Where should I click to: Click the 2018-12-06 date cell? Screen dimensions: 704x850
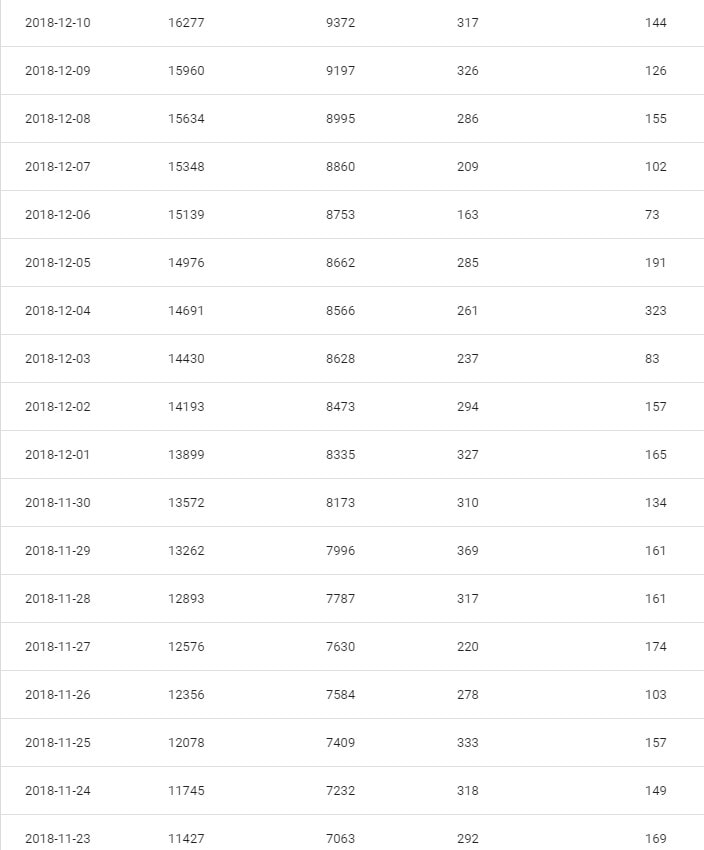coord(57,215)
